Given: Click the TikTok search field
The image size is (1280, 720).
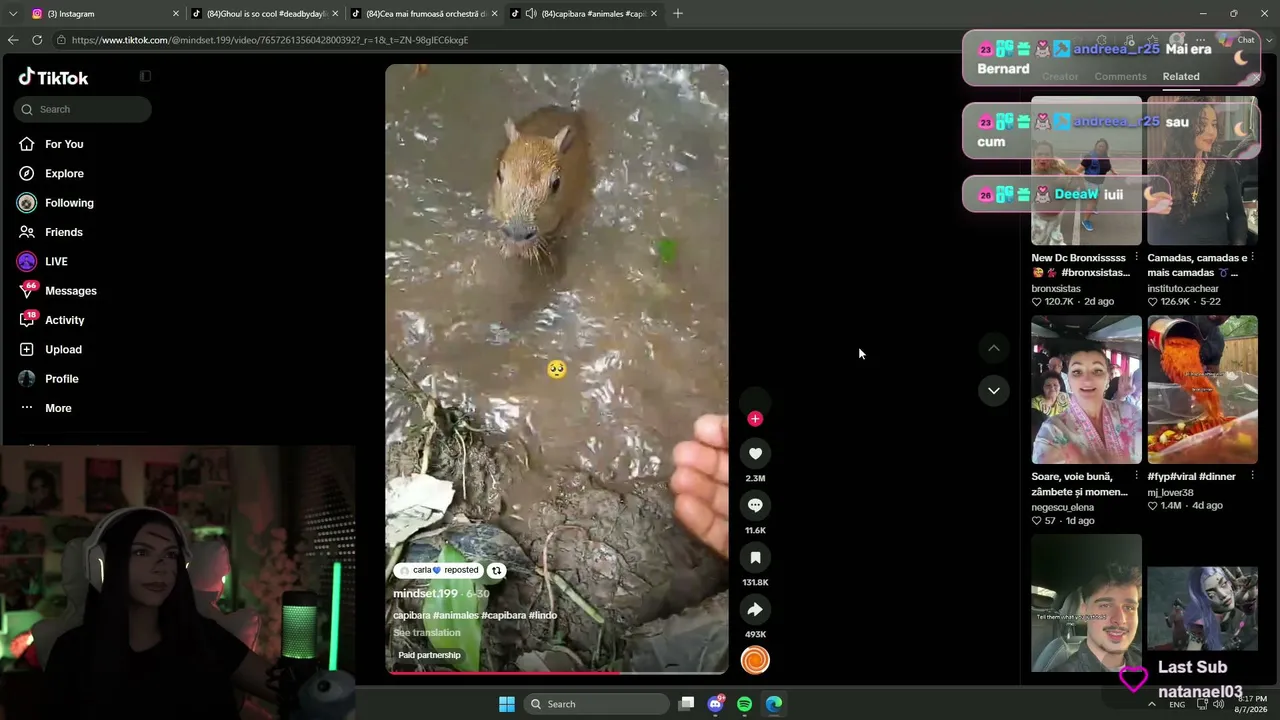Looking at the screenshot, I should (x=83, y=109).
